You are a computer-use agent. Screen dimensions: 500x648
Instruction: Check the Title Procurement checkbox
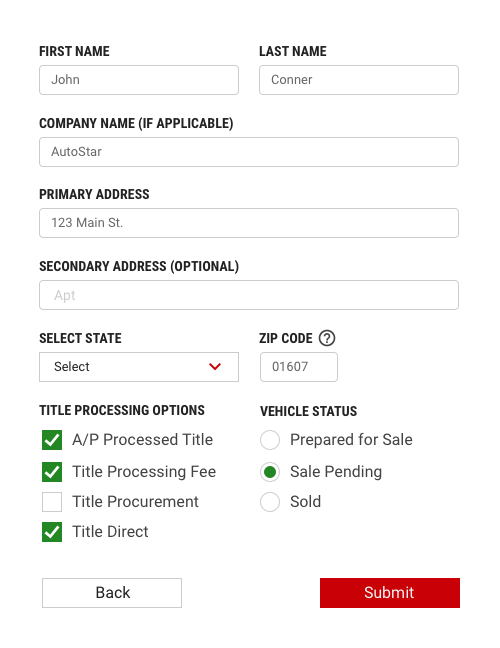52,502
